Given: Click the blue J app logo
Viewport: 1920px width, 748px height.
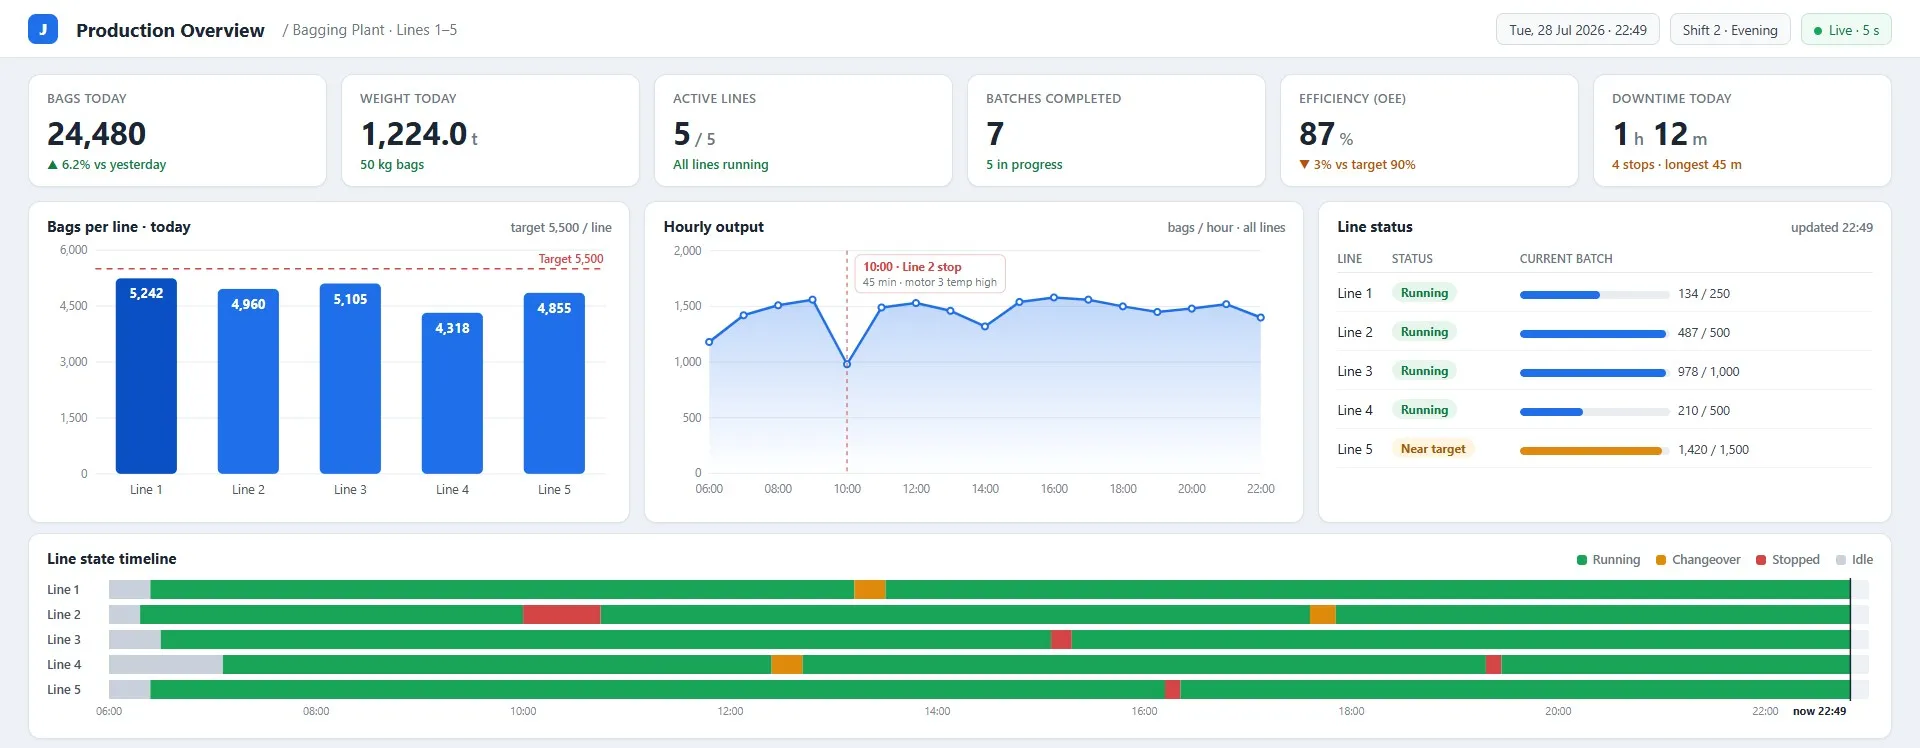Looking at the screenshot, I should [x=42, y=30].
